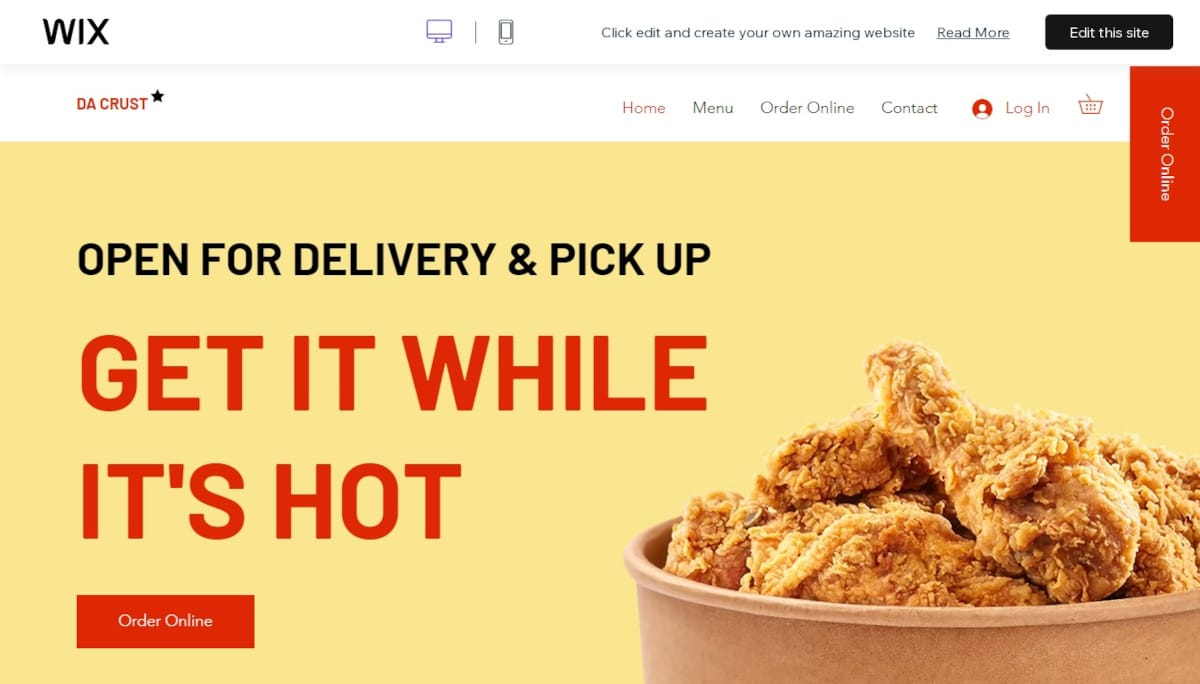The width and height of the screenshot is (1200, 684).
Task: Click the DA CRUST site logo
Action: 112,104
